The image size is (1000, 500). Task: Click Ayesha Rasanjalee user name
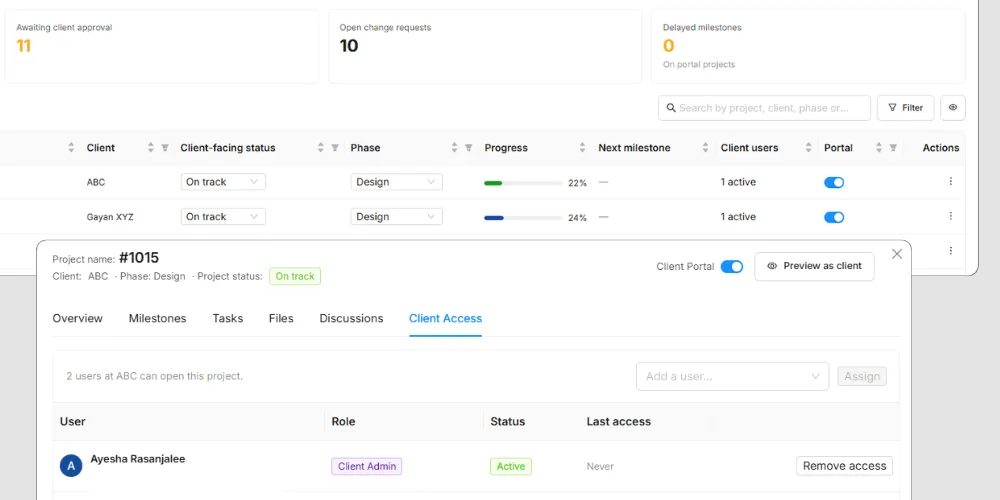coord(138,459)
